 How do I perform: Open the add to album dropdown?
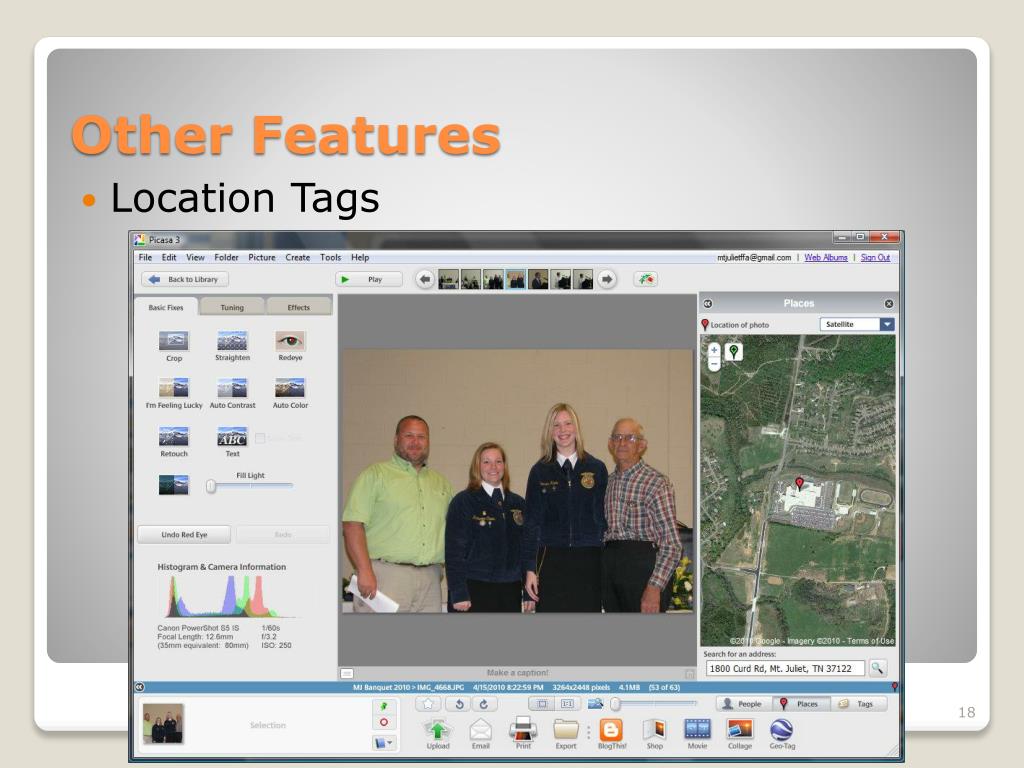(383, 743)
